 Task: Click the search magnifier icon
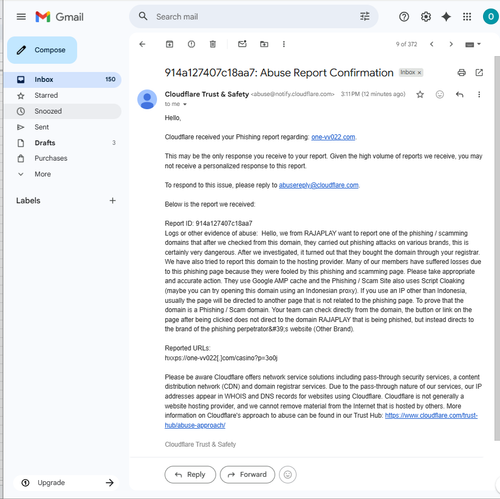tap(143, 16)
